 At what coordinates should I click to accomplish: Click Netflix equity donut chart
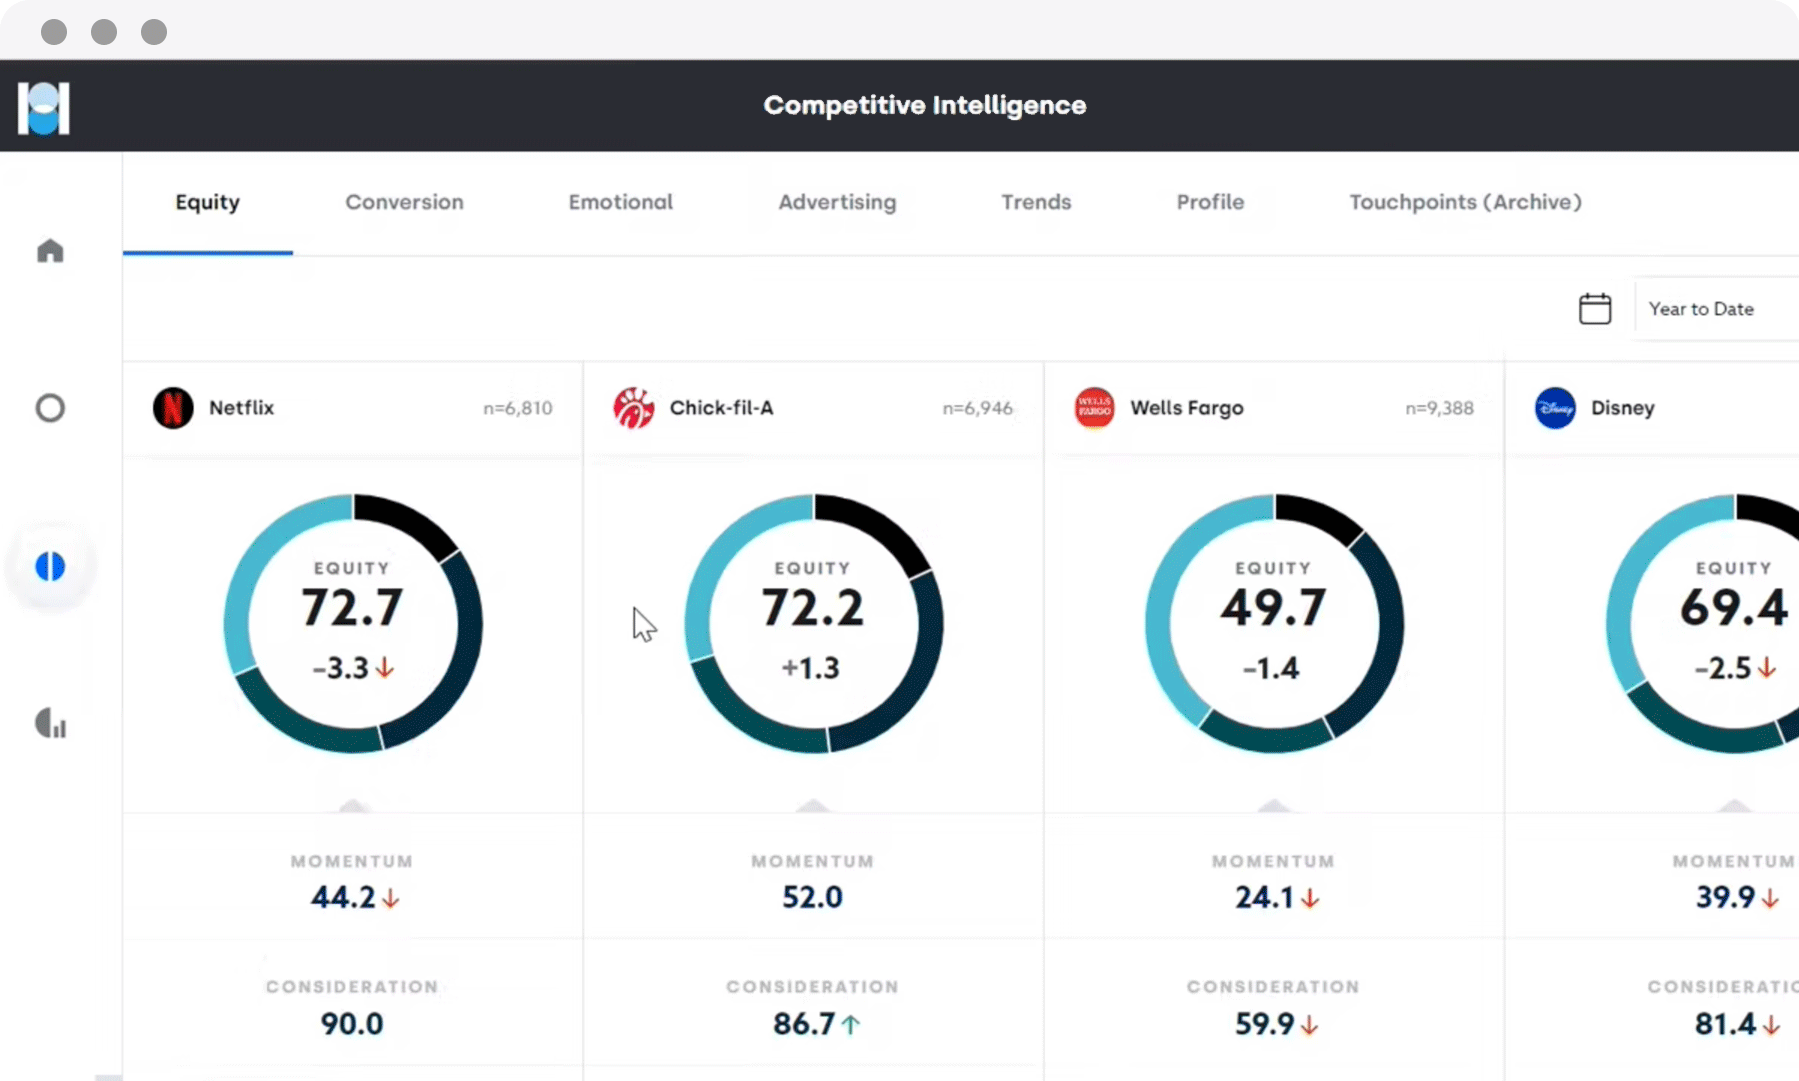(352, 623)
